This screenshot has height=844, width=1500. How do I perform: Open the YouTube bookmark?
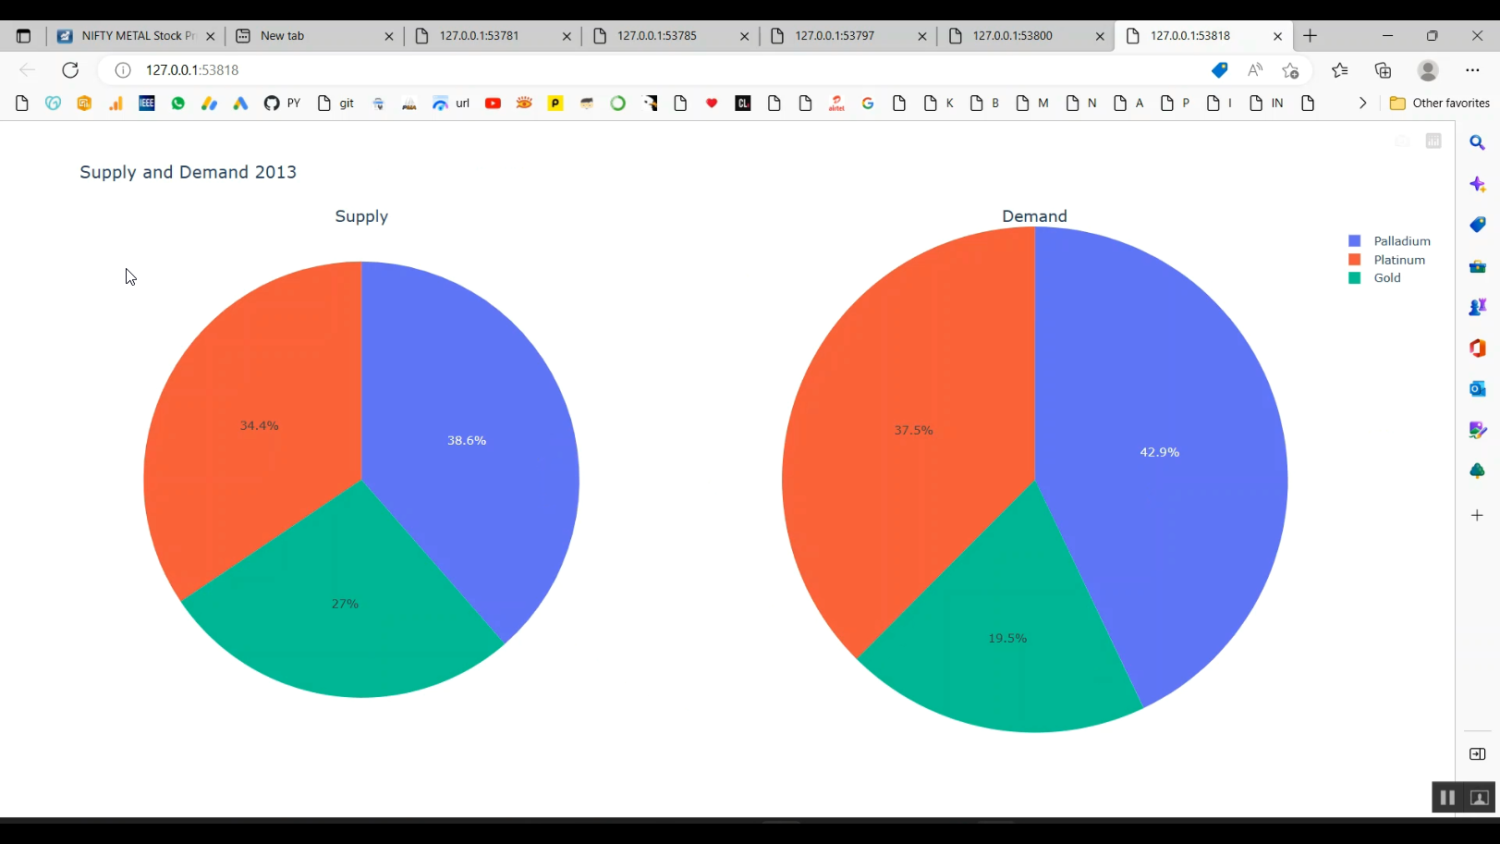pos(492,103)
